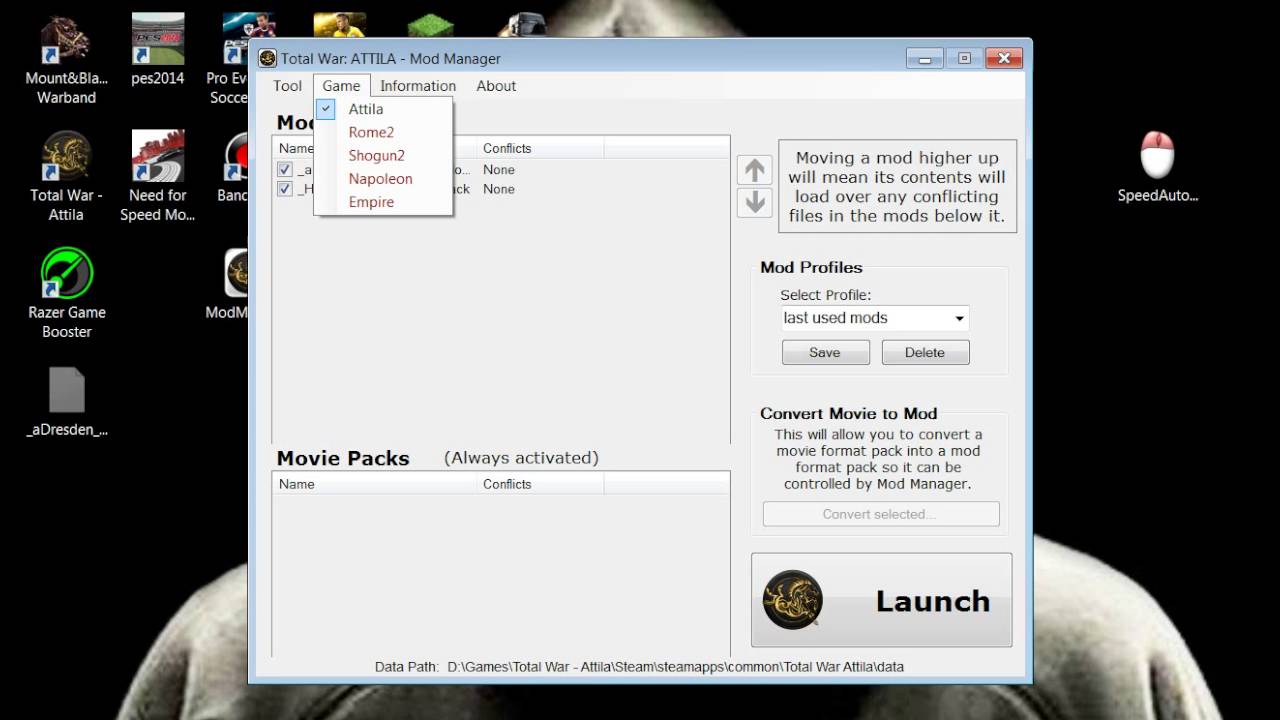Click the Name column header in Mods list
The height and width of the screenshot is (720, 1280).
click(294, 148)
